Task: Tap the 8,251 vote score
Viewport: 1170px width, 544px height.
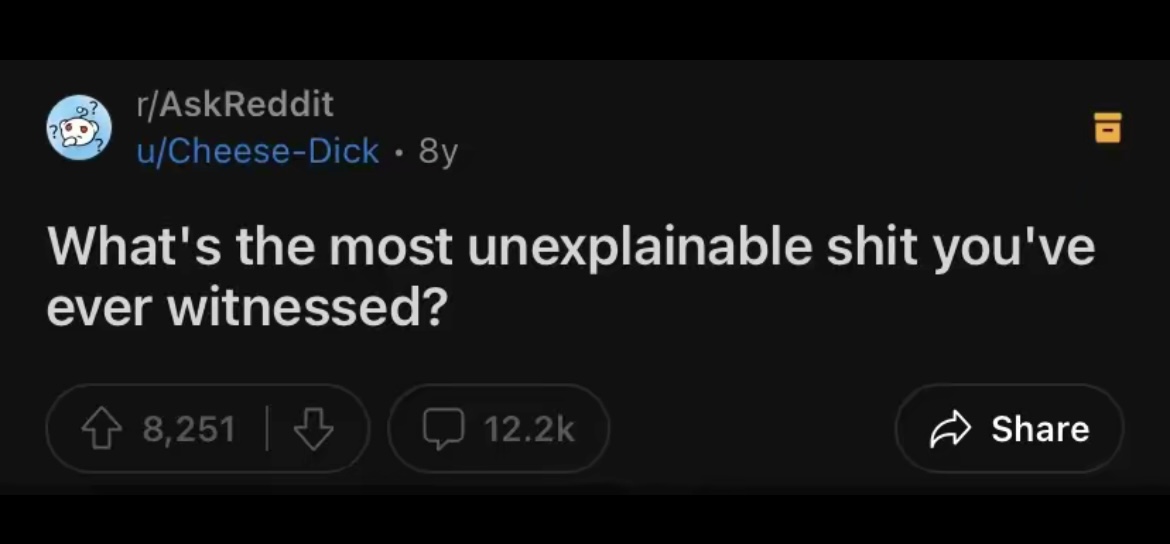Action: [190, 430]
